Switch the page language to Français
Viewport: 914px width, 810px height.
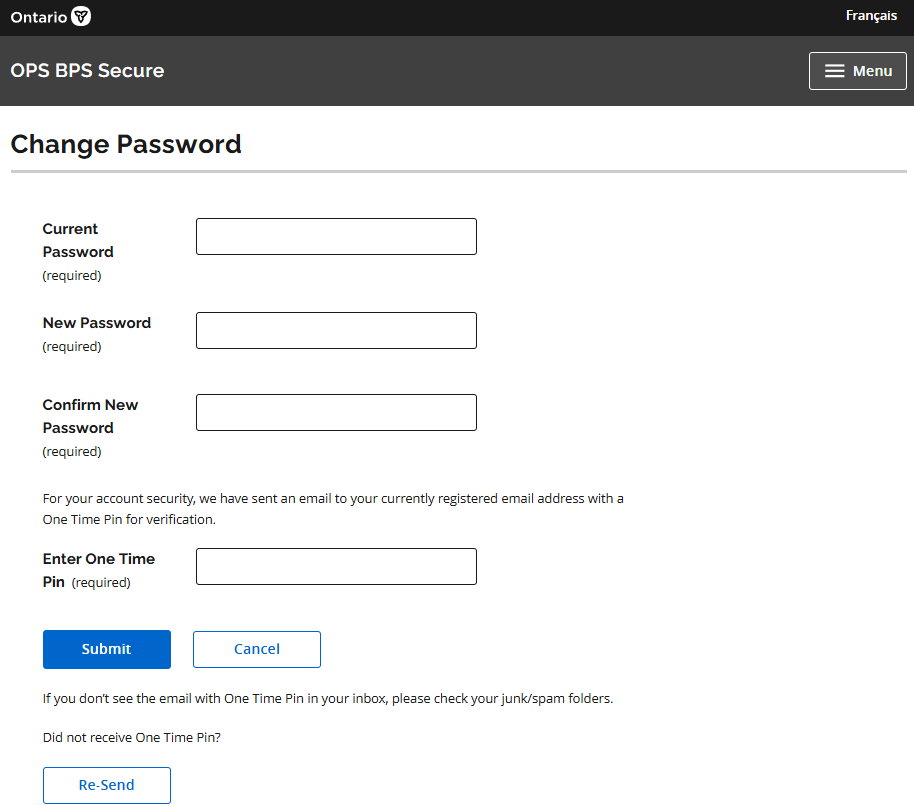pyautogui.click(x=870, y=15)
